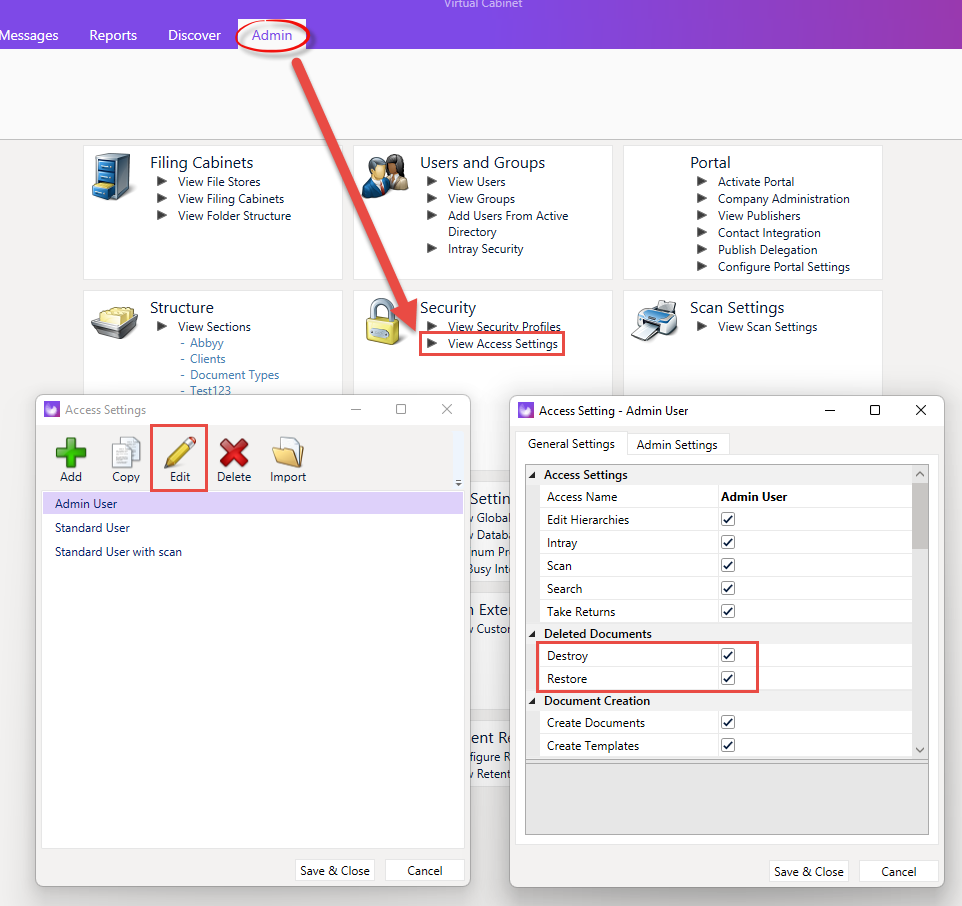Collapse the Document Creation section
This screenshot has height=906, width=962.
532,701
